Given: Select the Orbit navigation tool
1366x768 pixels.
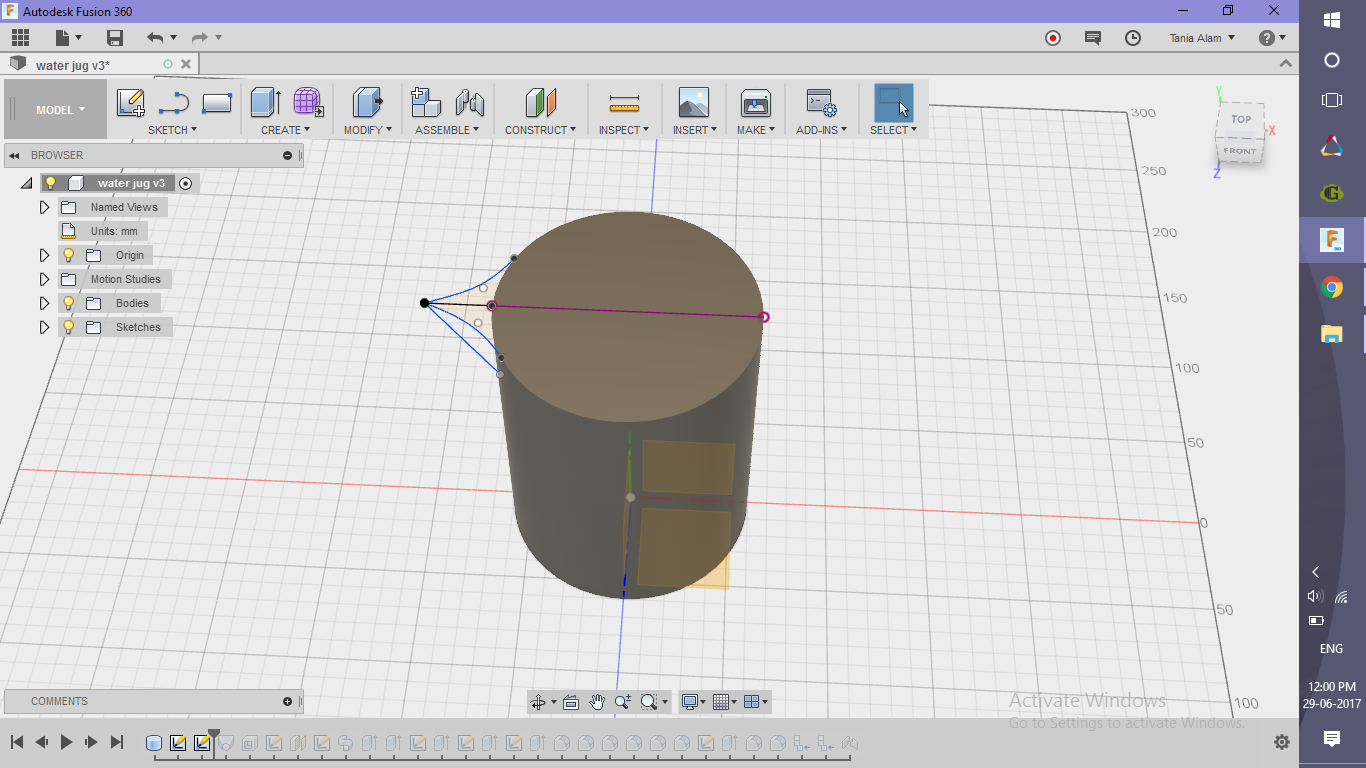Looking at the screenshot, I should tap(539, 702).
